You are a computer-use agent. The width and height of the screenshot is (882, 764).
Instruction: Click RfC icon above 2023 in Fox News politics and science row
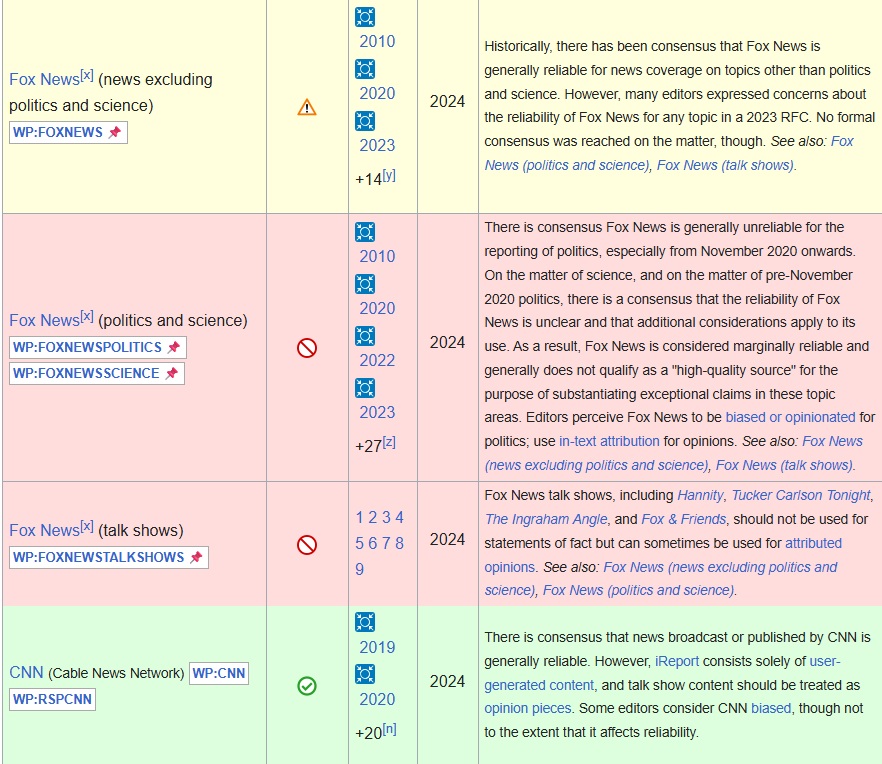(x=364, y=388)
